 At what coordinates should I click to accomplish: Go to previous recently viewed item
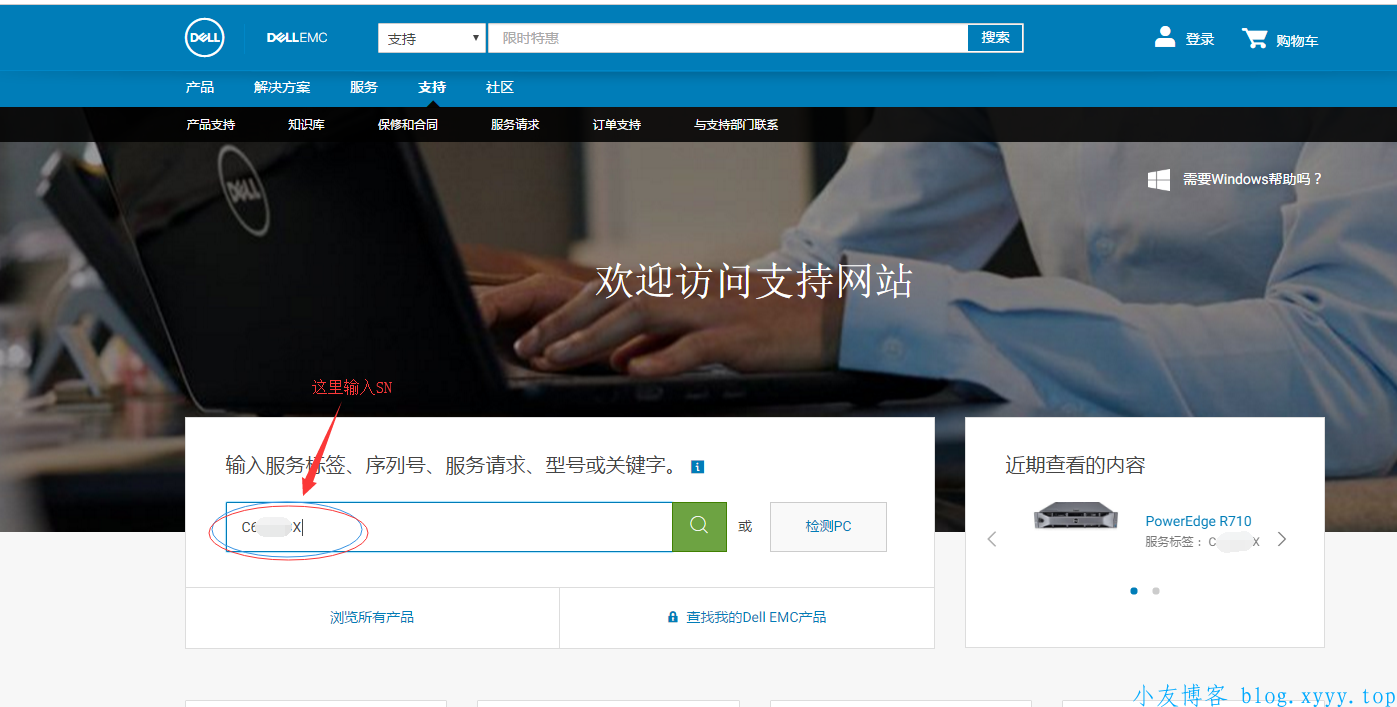[992, 540]
